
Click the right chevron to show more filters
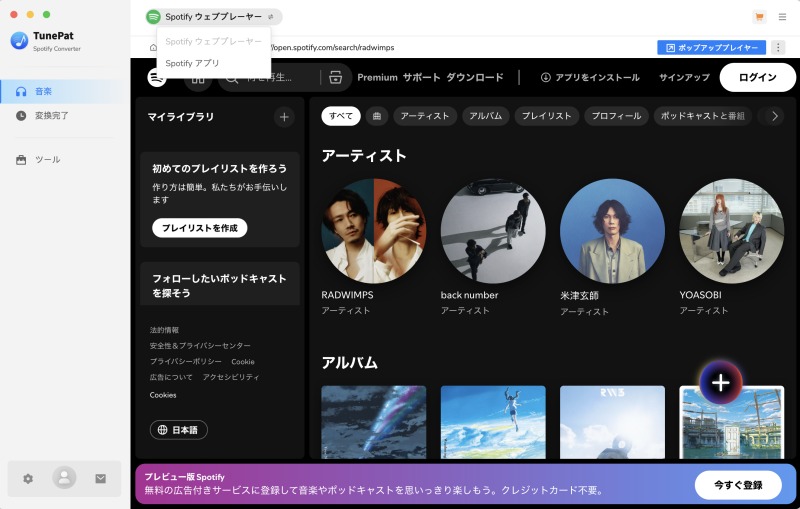coord(774,116)
